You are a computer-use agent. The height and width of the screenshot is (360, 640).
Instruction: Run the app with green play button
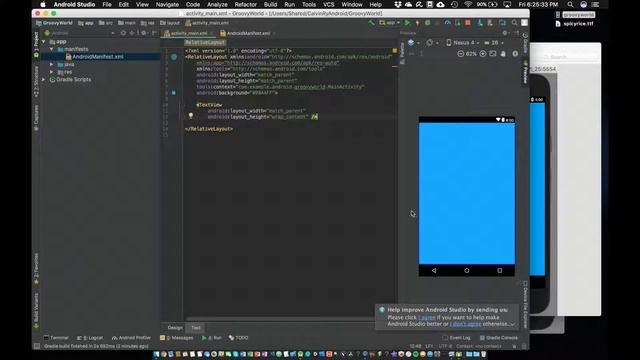click(x=407, y=23)
